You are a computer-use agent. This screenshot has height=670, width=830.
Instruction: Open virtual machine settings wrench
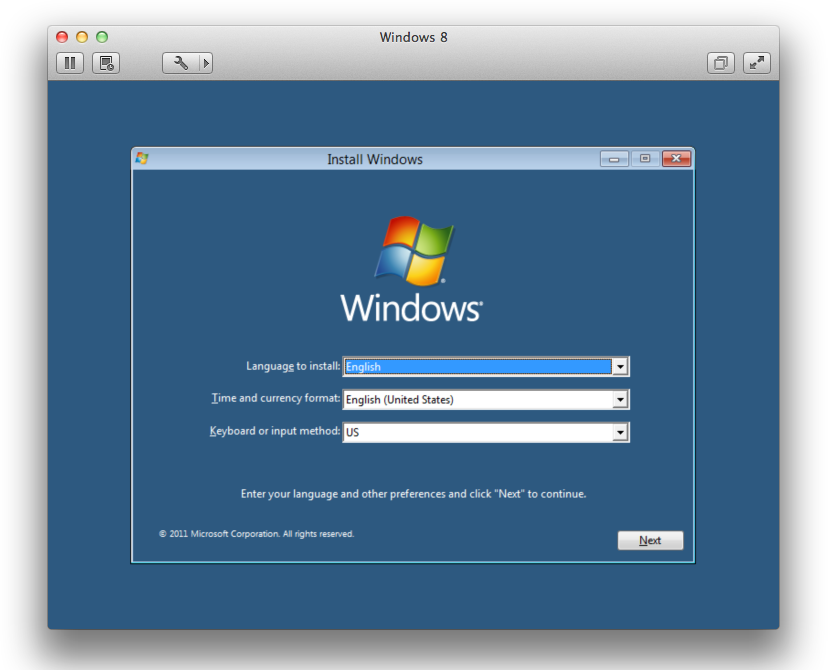[181, 63]
